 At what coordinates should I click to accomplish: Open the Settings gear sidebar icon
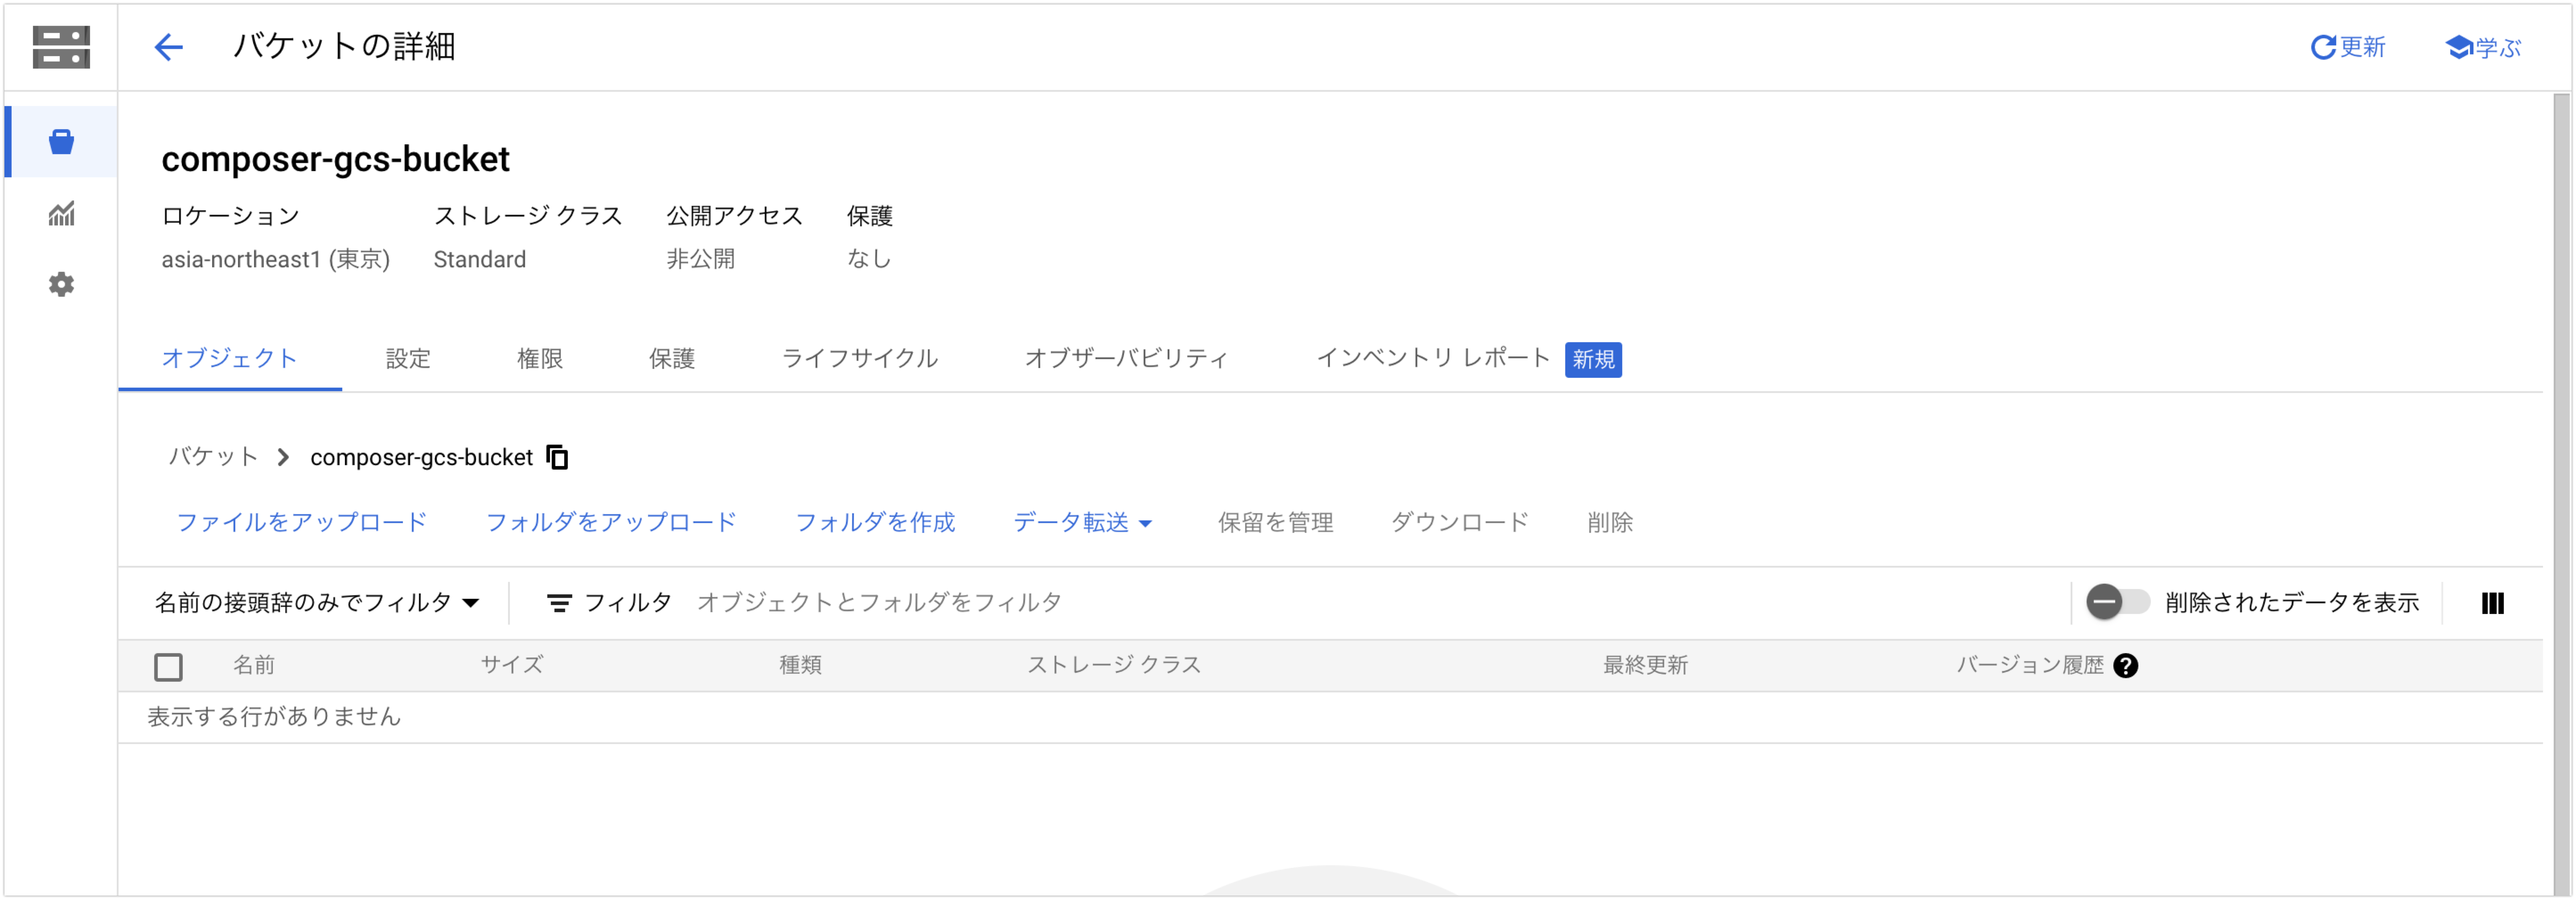coord(62,284)
